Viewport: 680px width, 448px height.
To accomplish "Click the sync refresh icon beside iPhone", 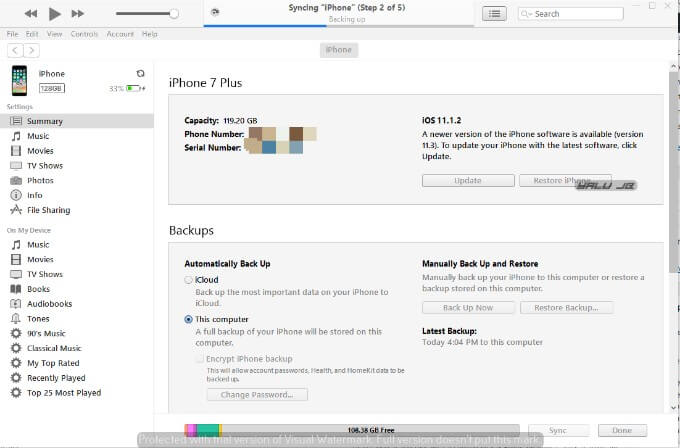I will pos(140,73).
